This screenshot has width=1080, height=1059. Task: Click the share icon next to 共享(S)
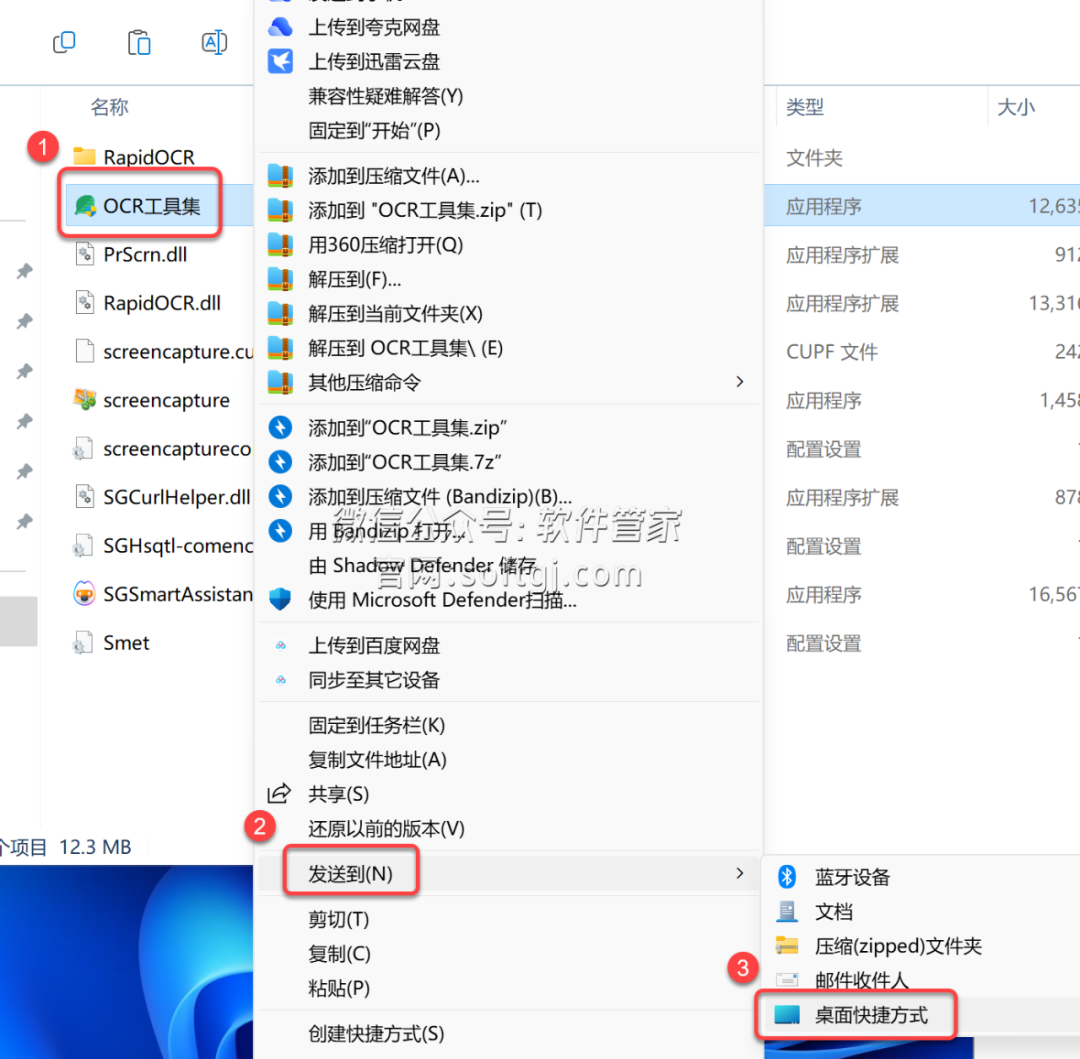279,794
